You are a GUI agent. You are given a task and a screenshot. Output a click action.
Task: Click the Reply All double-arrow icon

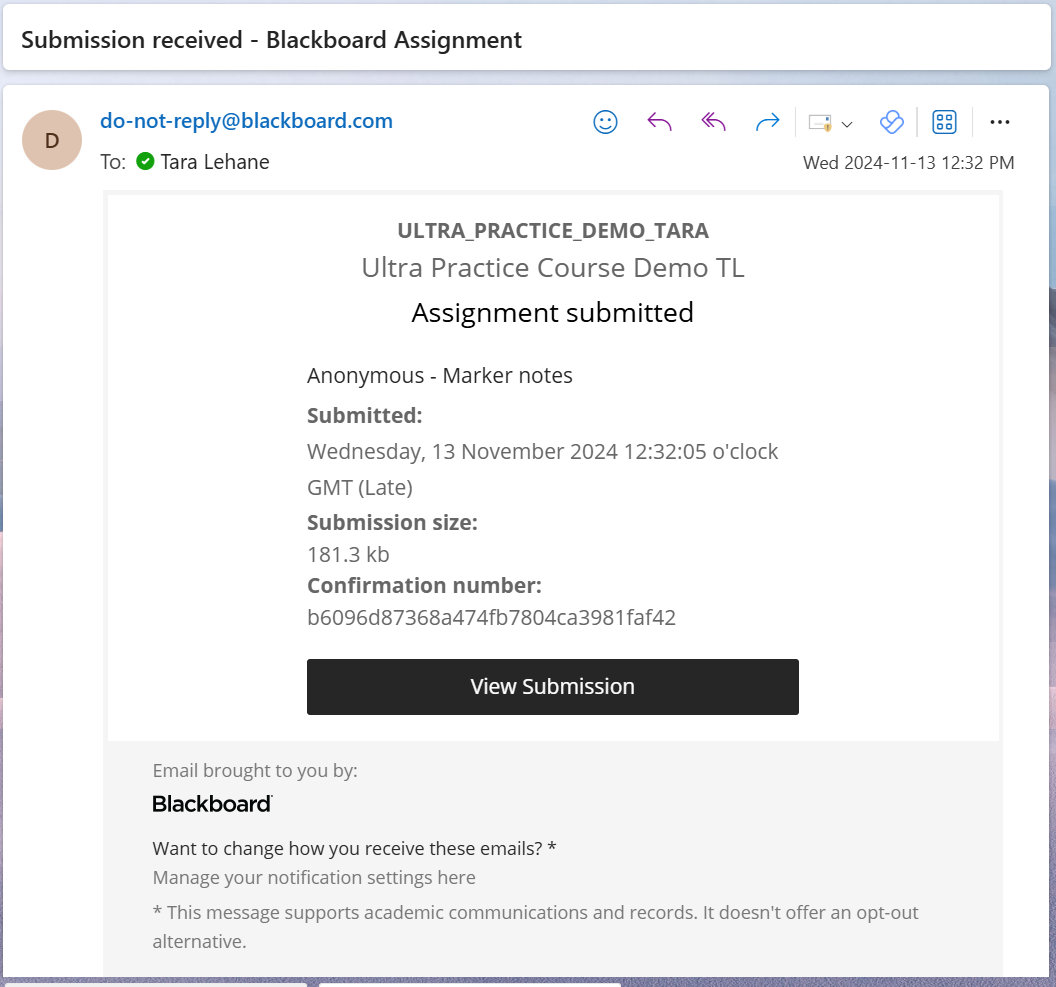(x=713, y=122)
